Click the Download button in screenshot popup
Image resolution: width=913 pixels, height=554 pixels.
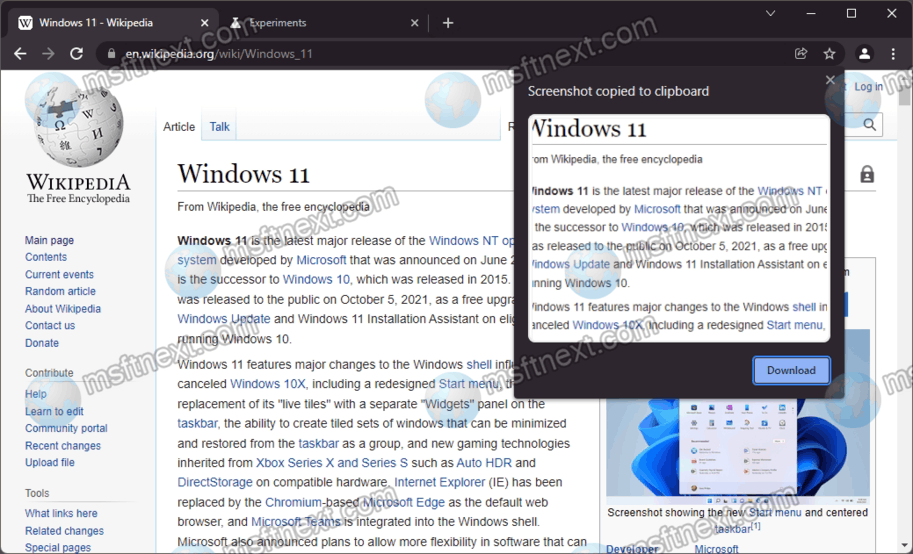(791, 370)
